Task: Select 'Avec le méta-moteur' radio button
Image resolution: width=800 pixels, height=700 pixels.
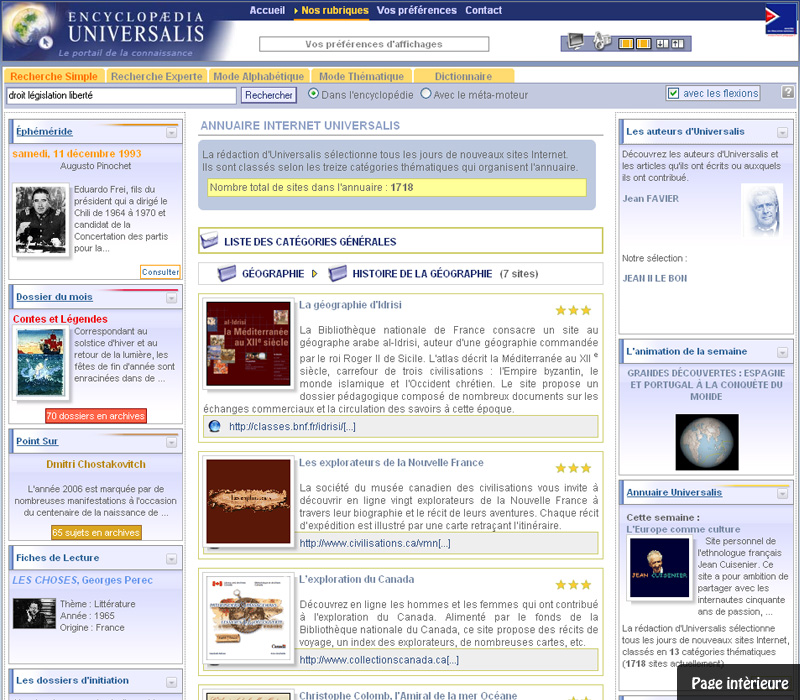Action: click(x=426, y=94)
